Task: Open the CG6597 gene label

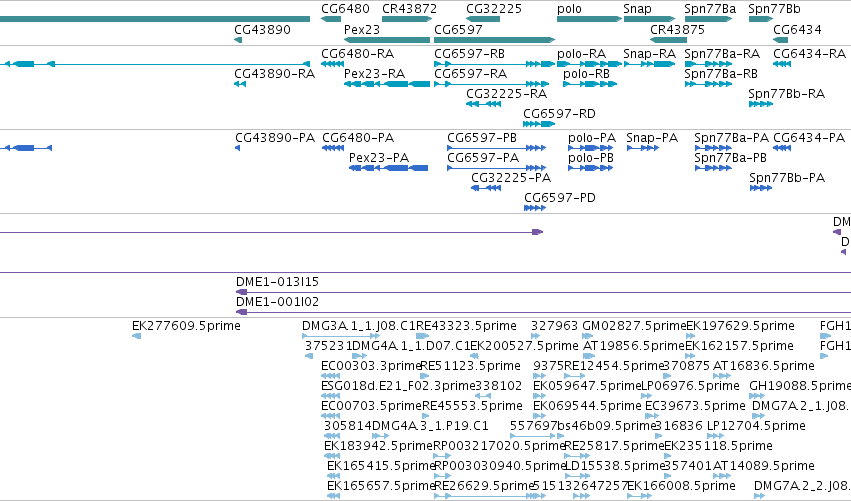Action: (x=458, y=29)
